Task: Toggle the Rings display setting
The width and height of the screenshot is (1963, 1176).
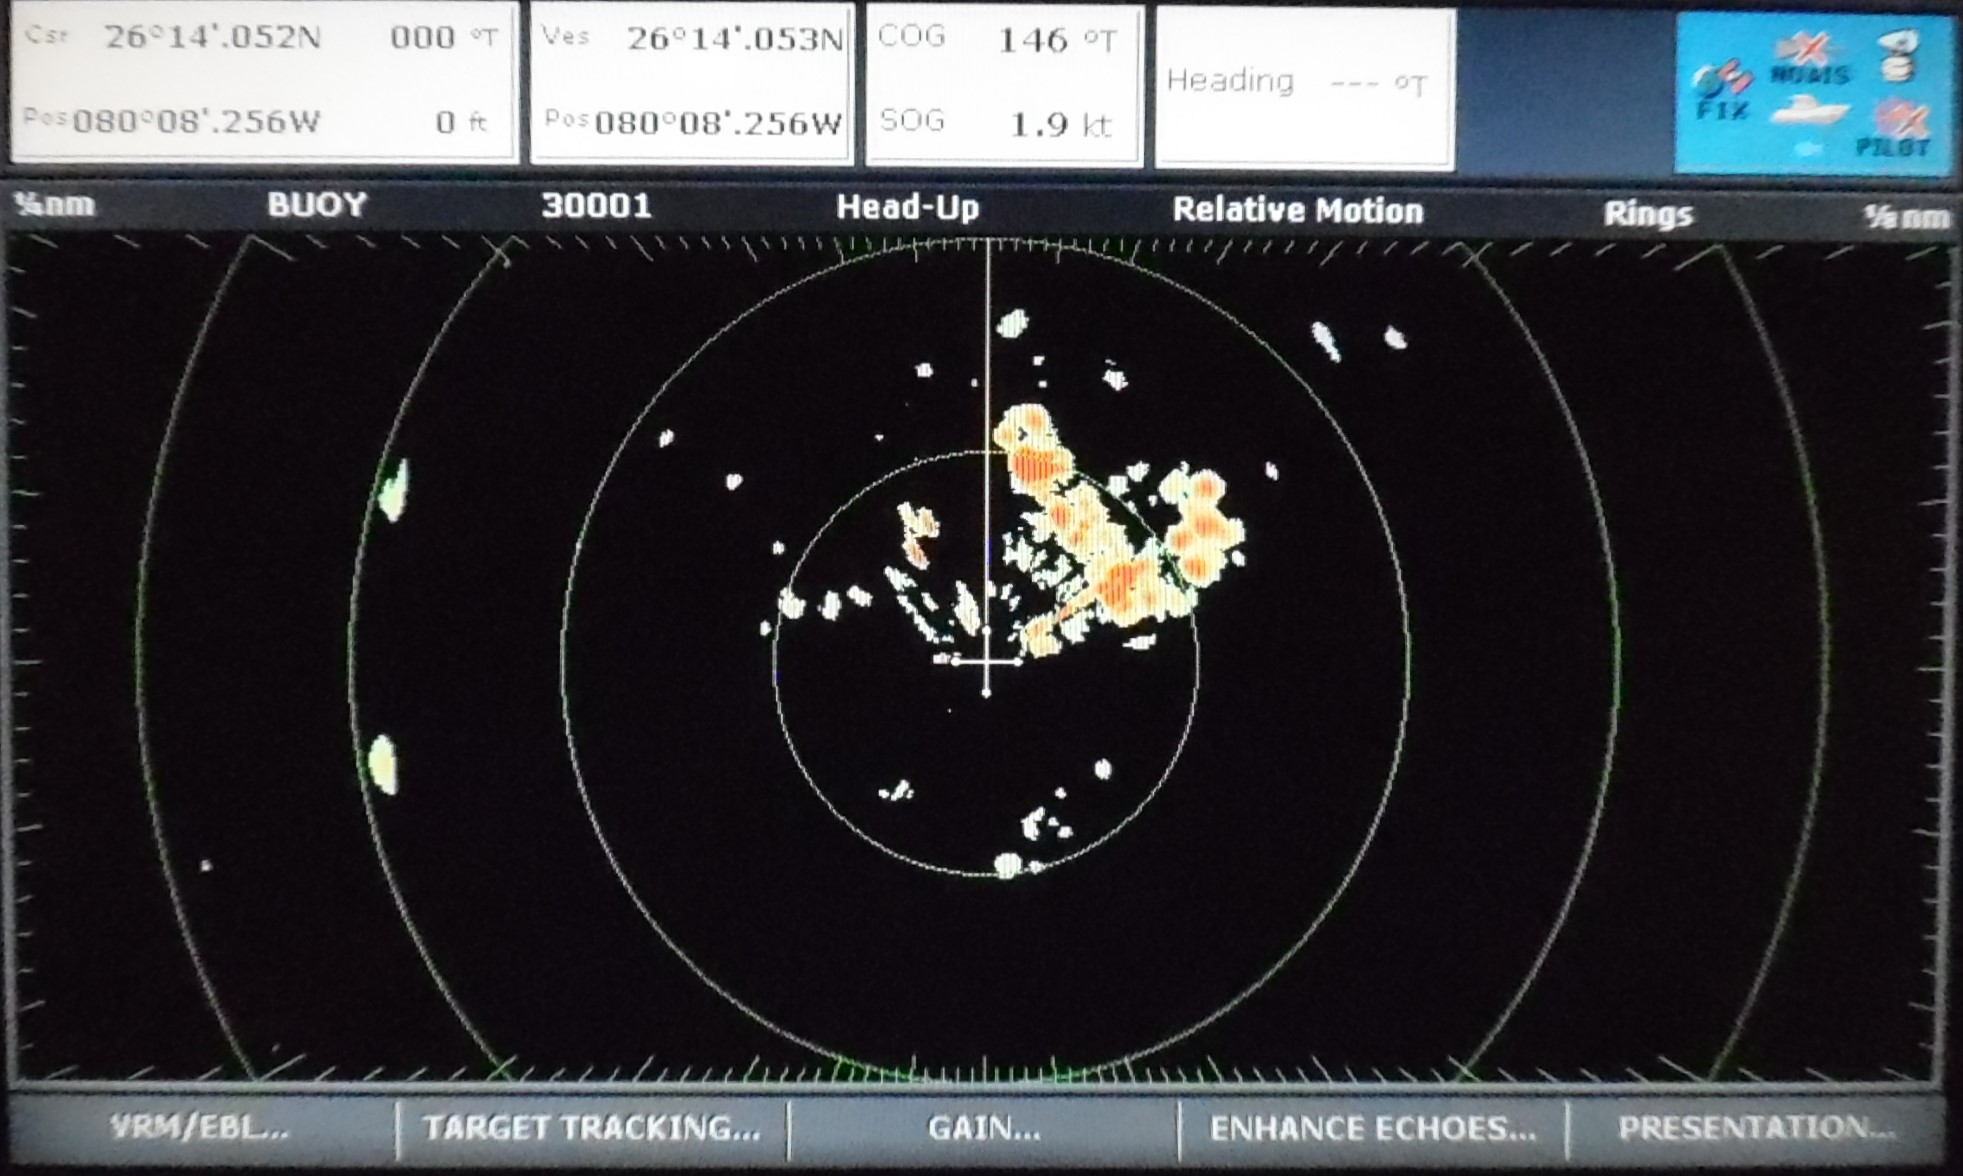Action: coord(1647,213)
